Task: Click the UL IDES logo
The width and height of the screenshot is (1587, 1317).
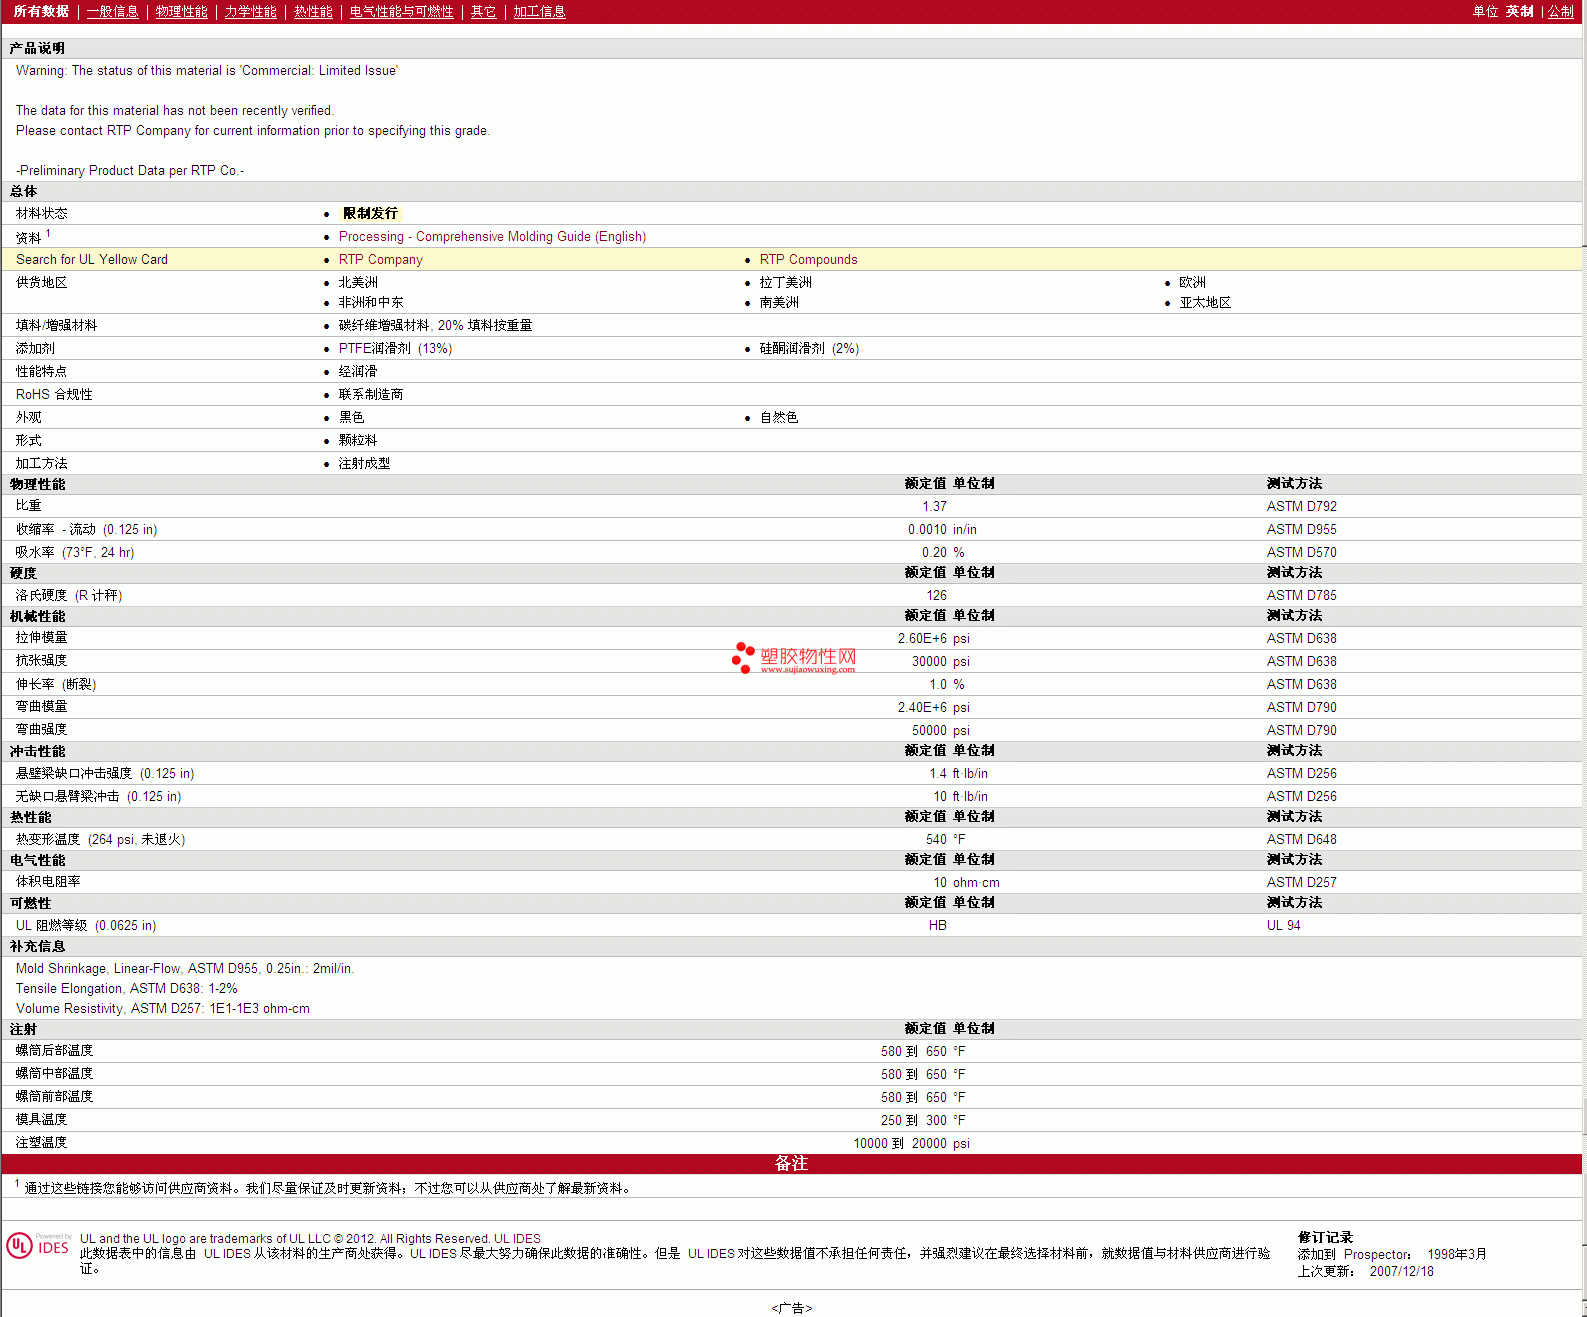Action: tap(38, 1246)
